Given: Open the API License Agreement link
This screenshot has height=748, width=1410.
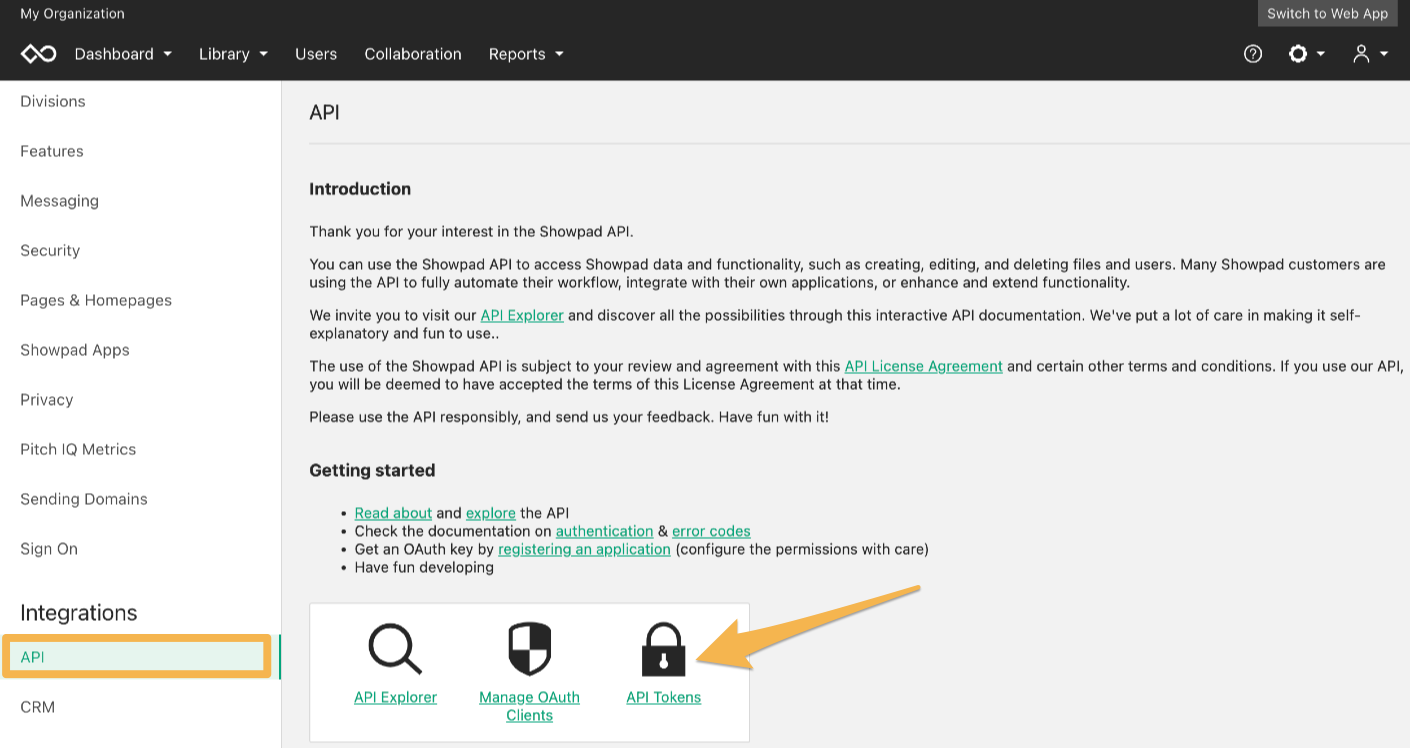Looking at the screenshot, I should (923, 366).
